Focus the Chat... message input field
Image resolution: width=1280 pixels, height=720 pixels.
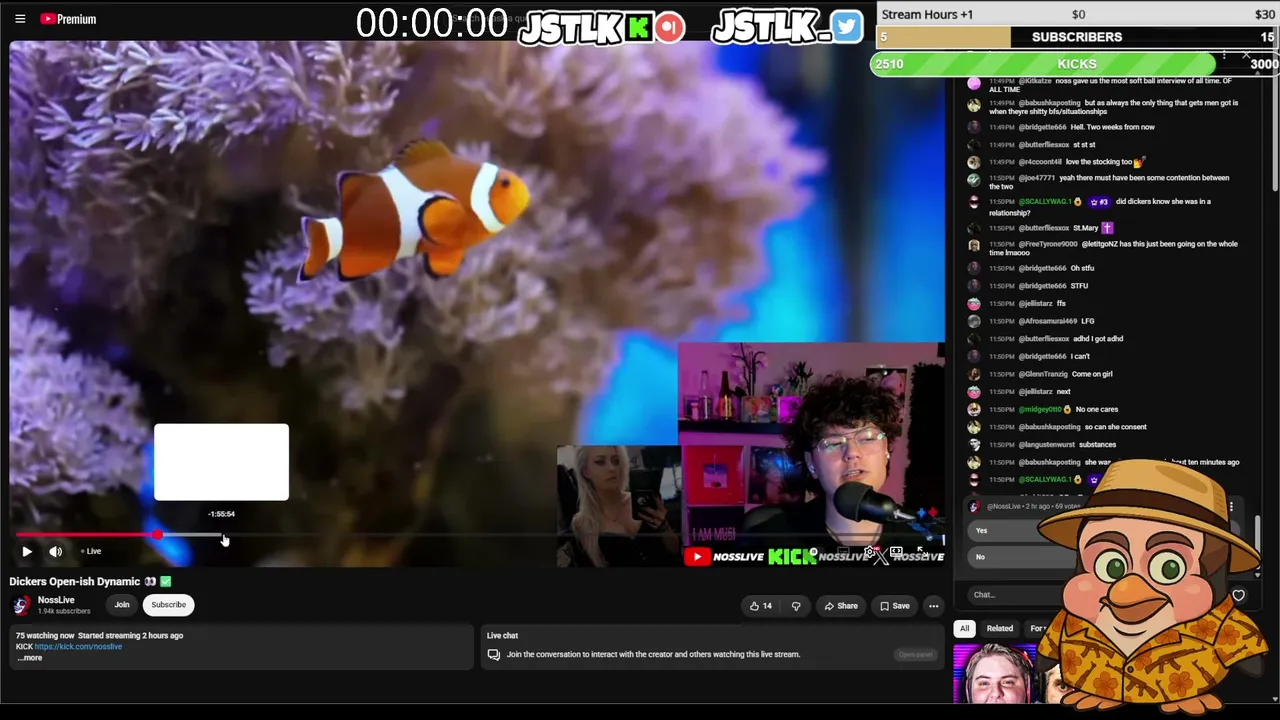click(x=1015, y=595)
